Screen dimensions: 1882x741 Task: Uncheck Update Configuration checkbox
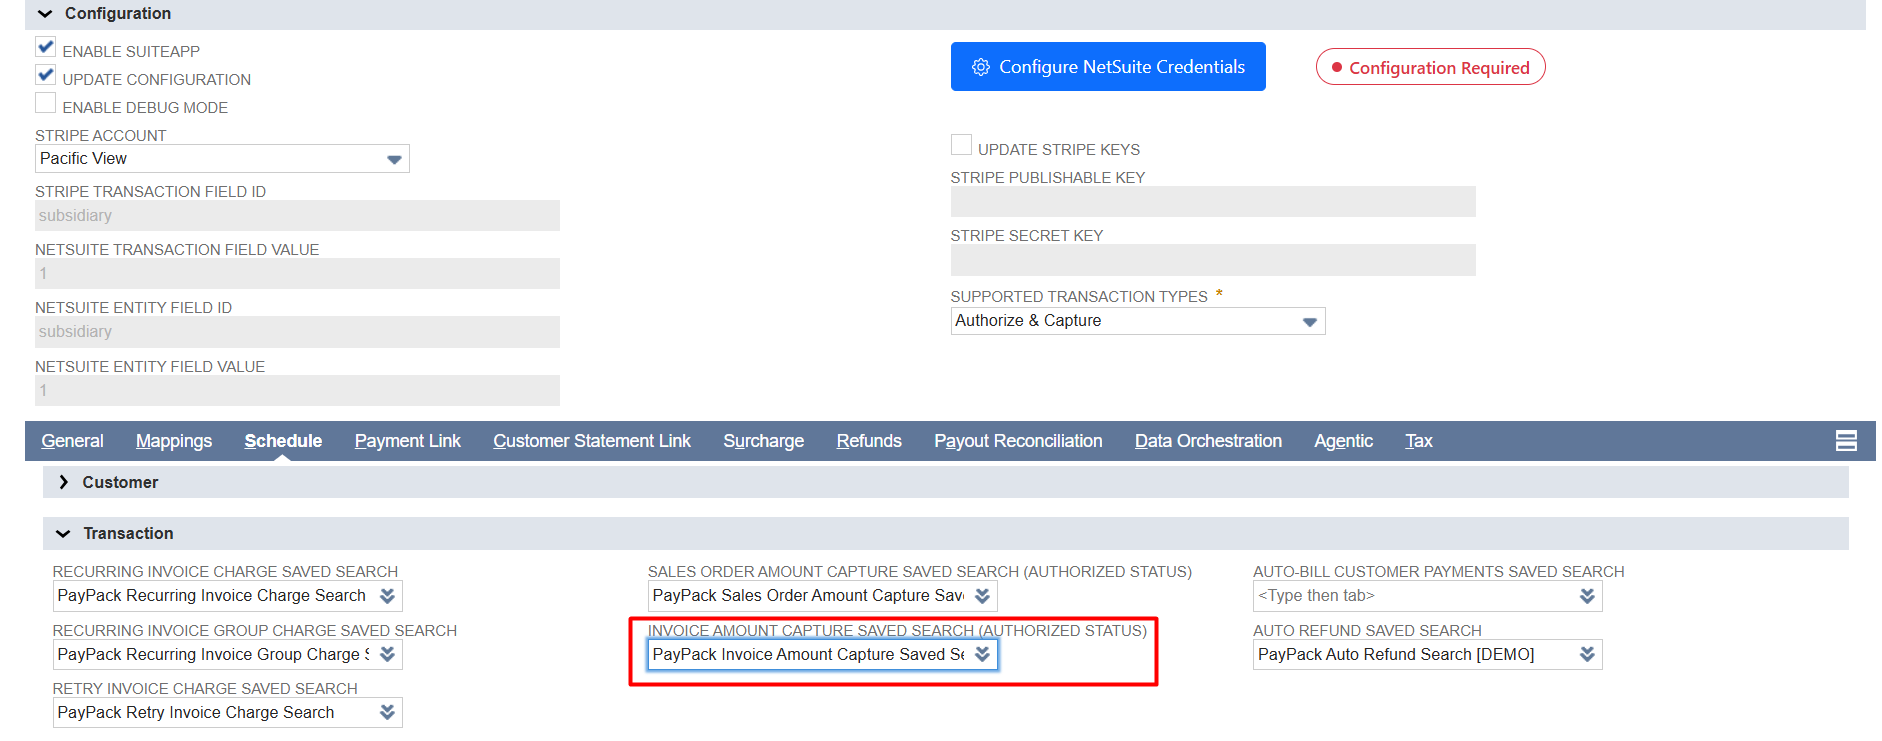pos(46,75)
